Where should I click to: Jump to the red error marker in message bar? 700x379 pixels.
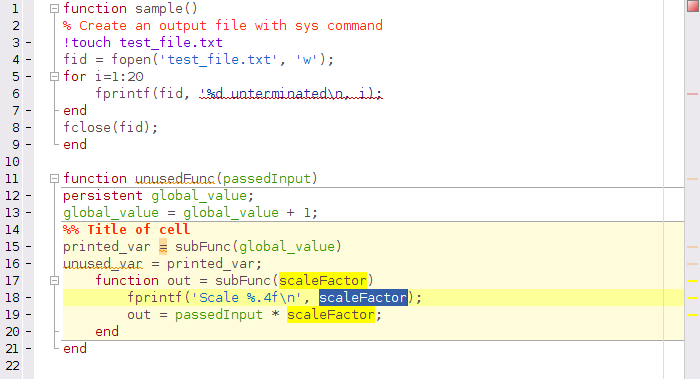(692, 94)
